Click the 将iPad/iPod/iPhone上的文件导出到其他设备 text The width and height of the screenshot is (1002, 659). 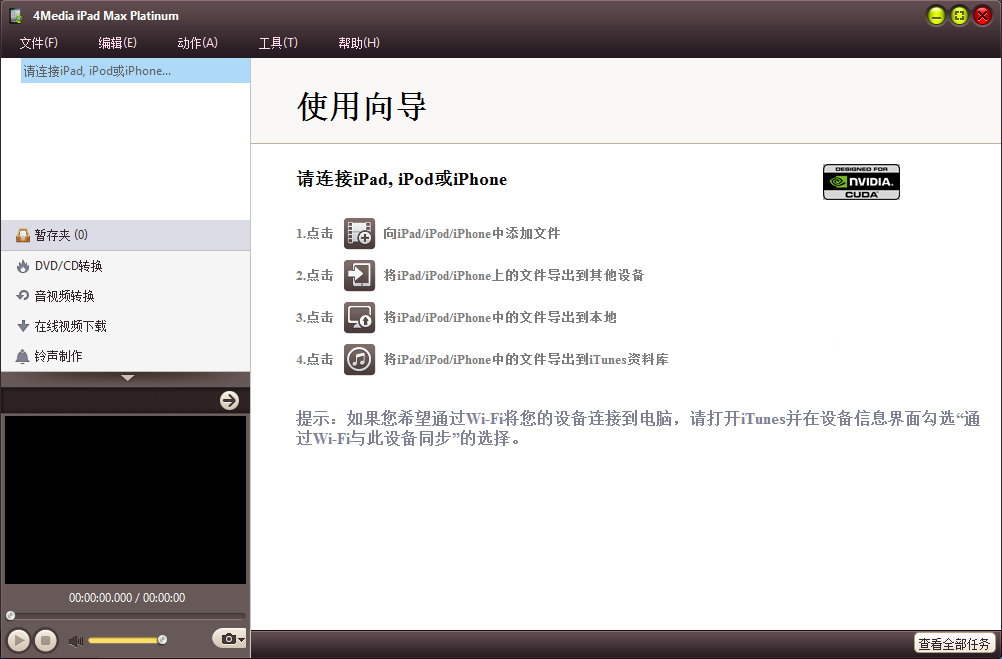pyautogui.click(x=514, y=275)
